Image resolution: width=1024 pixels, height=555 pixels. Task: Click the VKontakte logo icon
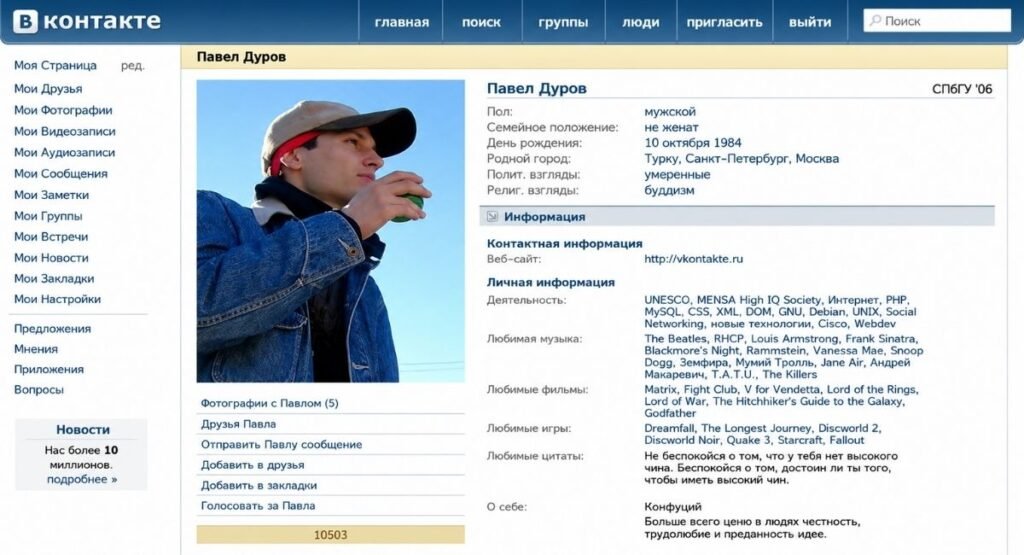(25, 21)
